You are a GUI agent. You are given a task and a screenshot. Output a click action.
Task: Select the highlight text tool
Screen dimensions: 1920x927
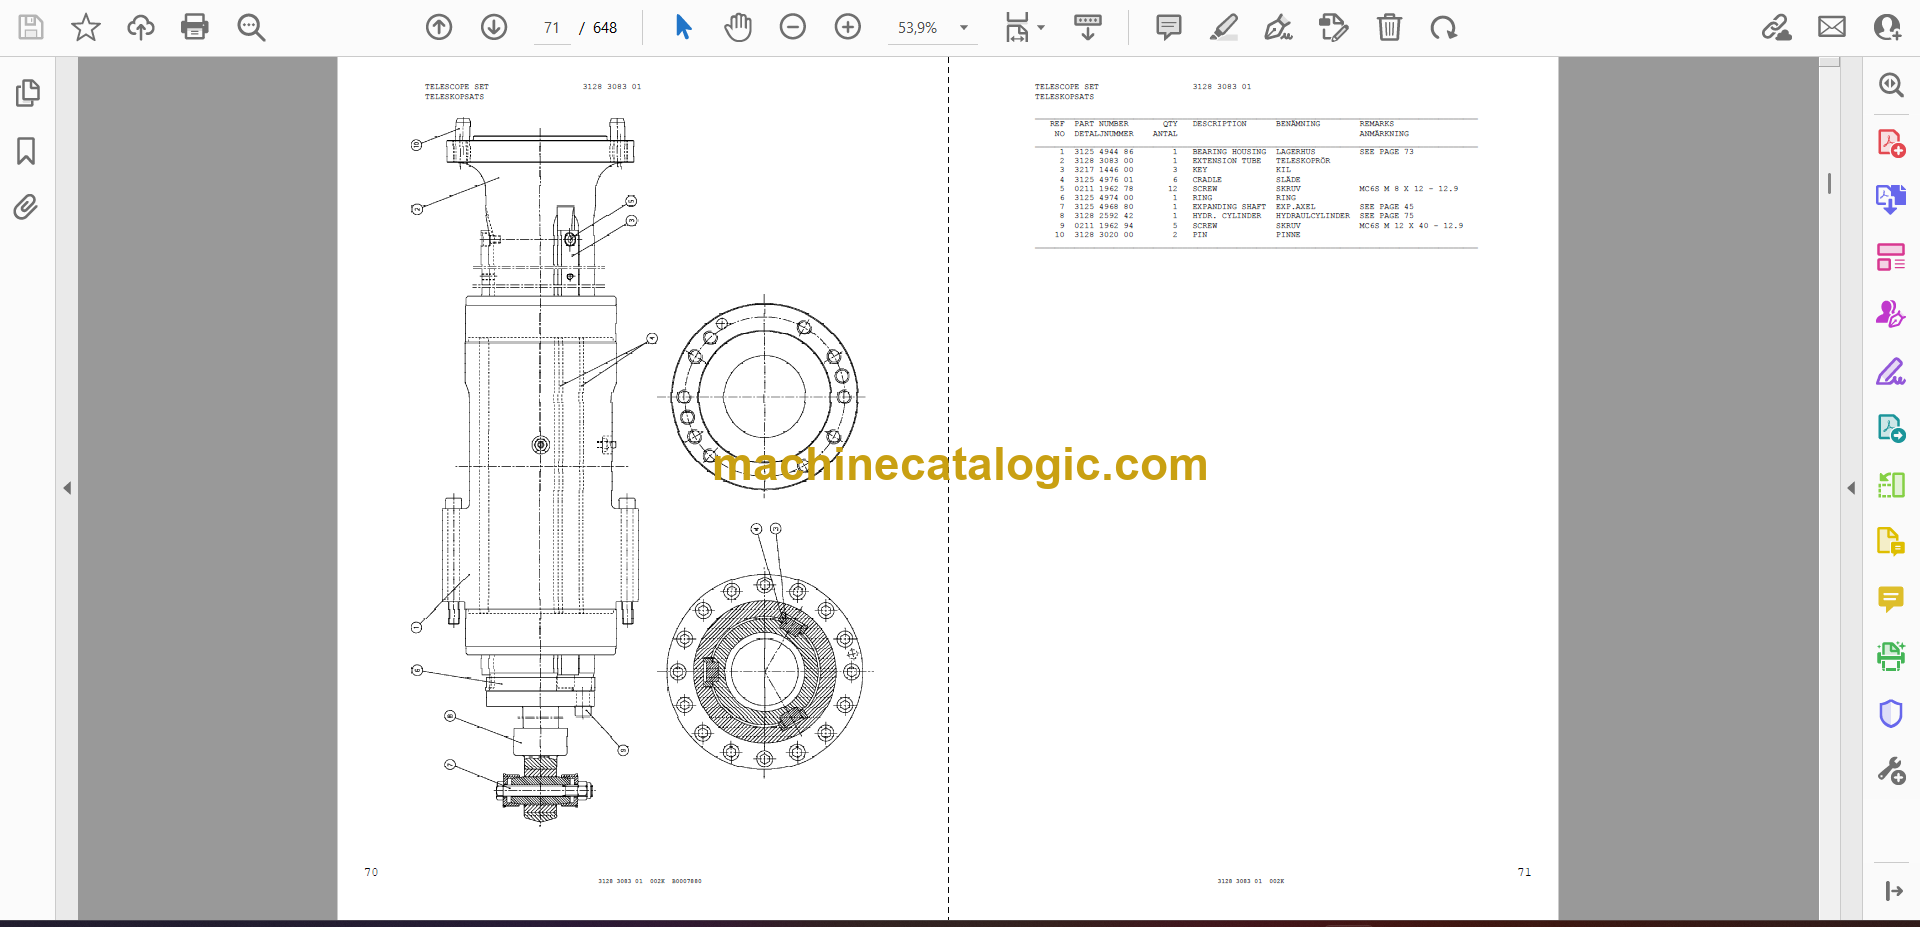coord(1224,27)
